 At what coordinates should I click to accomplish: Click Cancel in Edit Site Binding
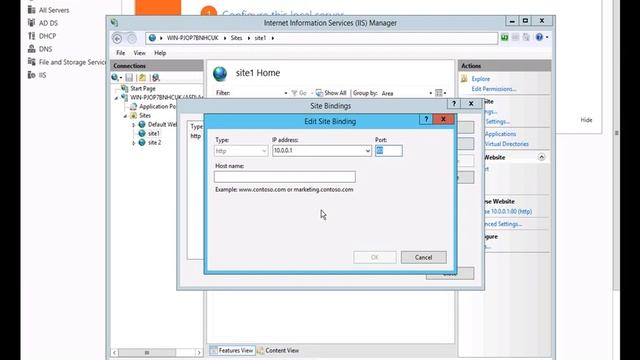[x=423, y=257]
